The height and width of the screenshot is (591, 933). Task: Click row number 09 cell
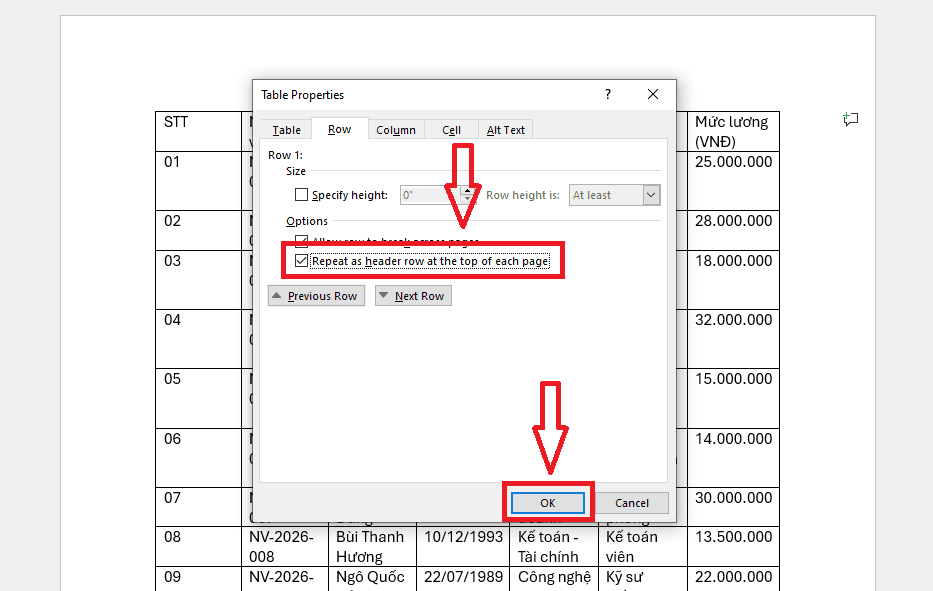[198, 579]
